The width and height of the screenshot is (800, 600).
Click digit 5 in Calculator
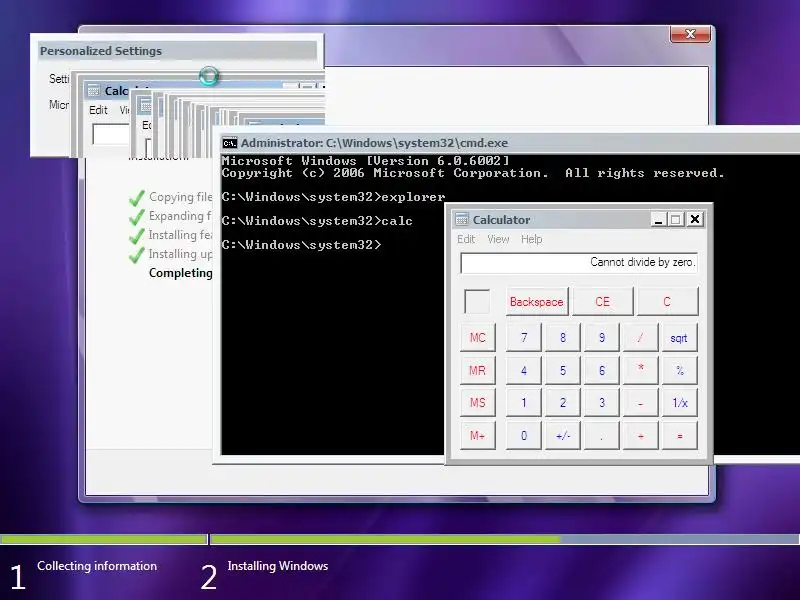point(563,370)
